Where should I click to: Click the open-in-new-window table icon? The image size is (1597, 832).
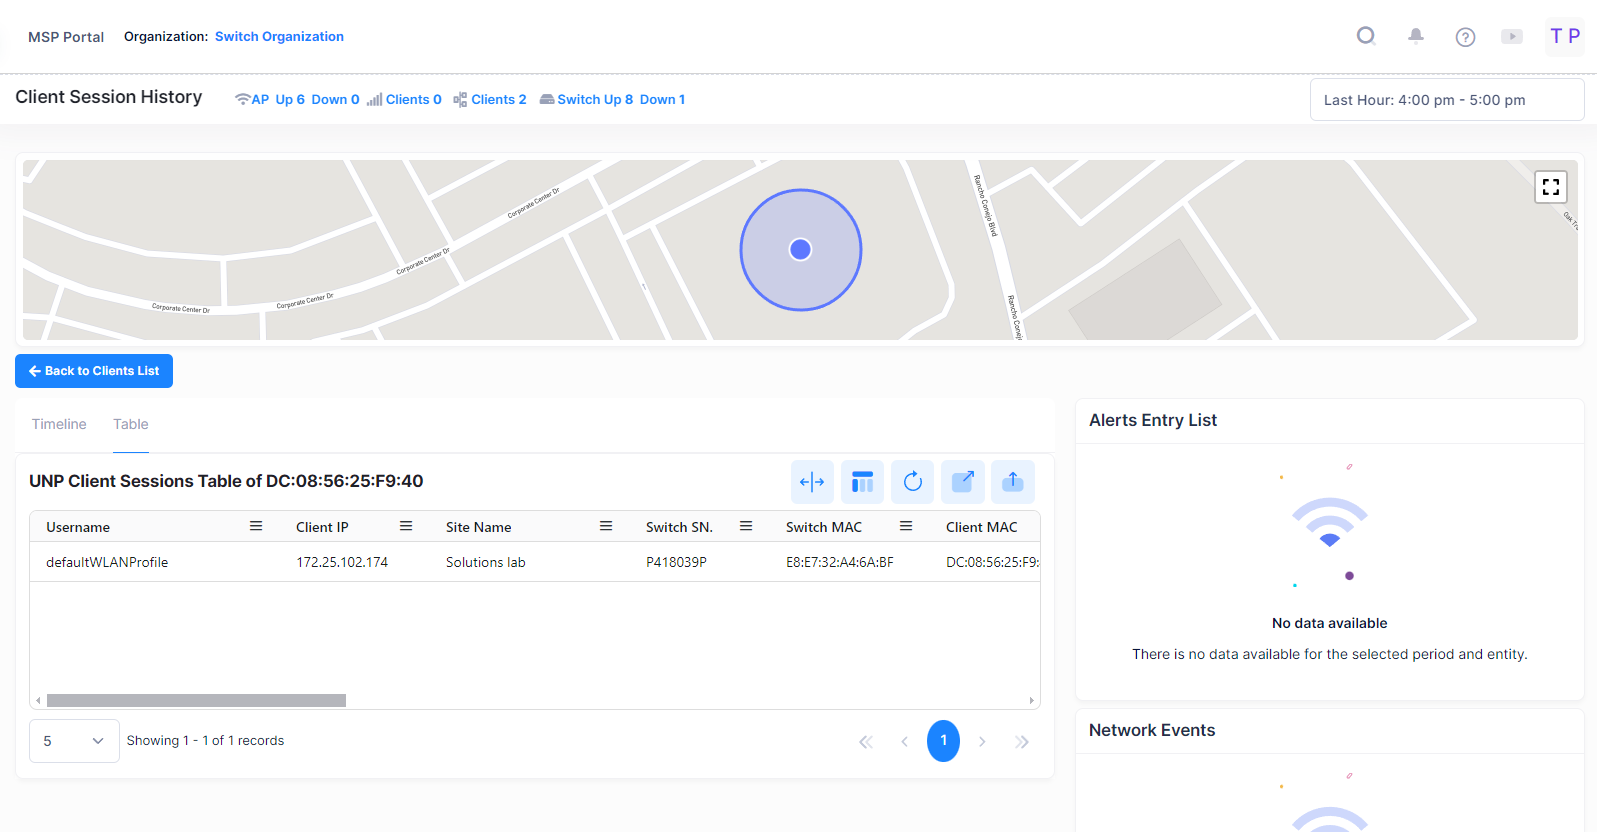click(962, 482)
